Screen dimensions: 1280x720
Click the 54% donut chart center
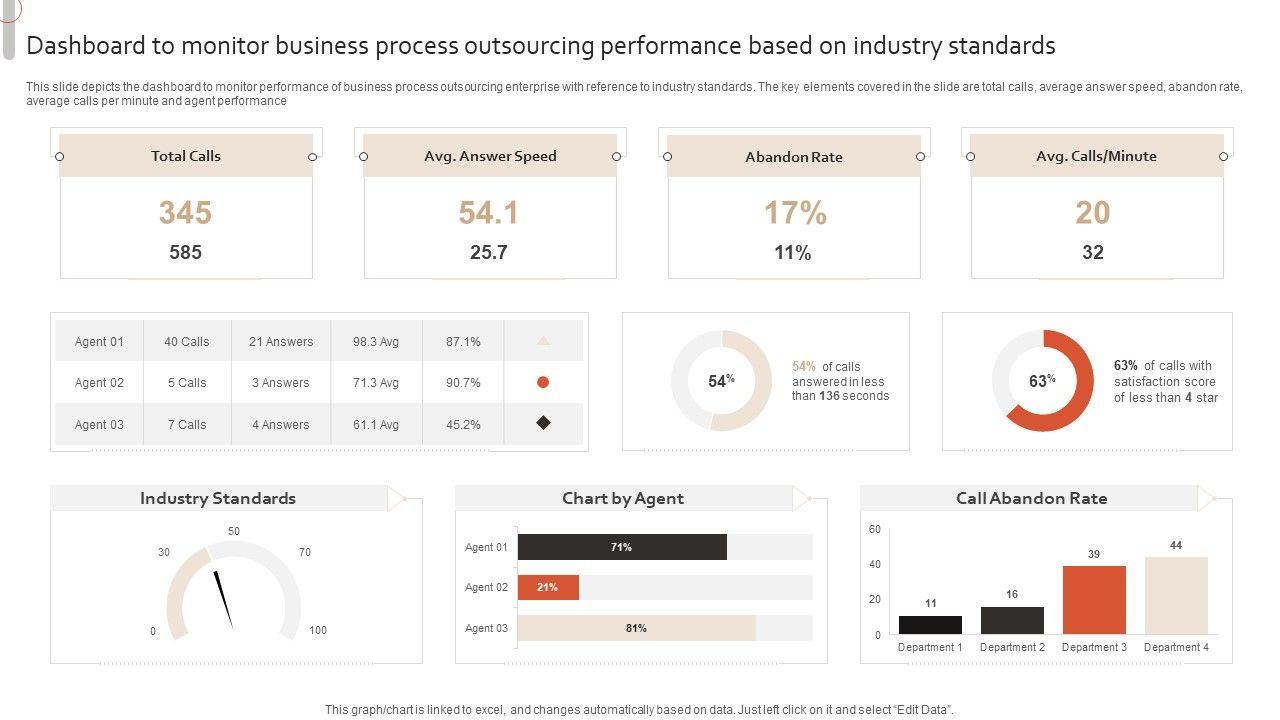pyautogui.click(x=721, y=381)
